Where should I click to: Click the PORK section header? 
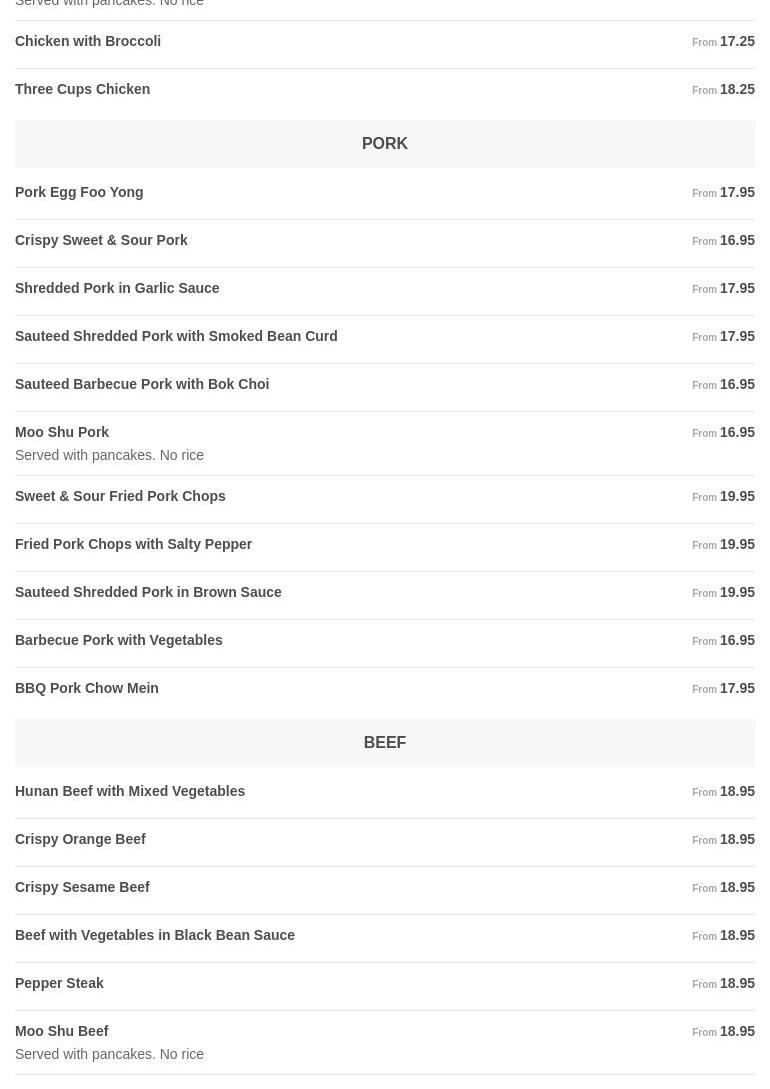pos(384,144)
